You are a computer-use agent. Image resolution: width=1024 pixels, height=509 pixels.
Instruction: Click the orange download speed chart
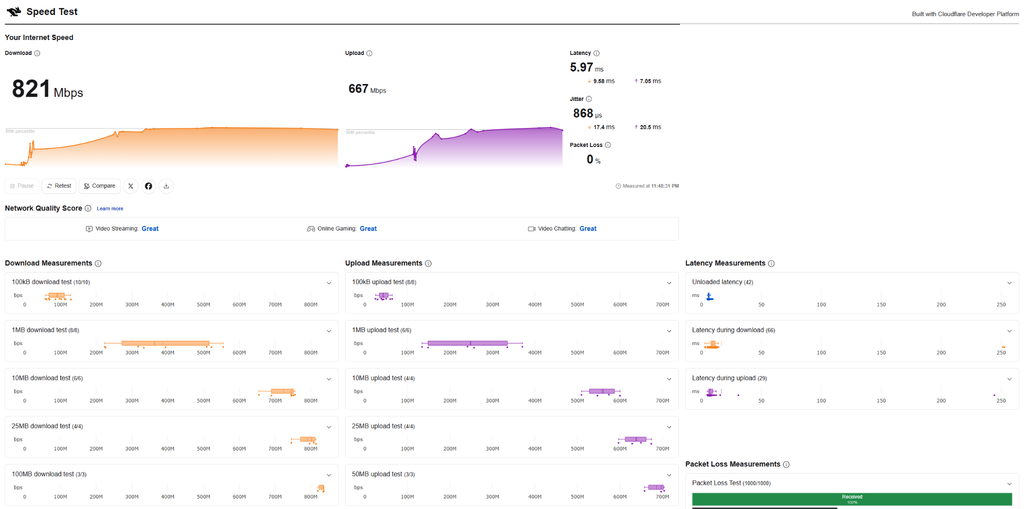pos(172,148)
